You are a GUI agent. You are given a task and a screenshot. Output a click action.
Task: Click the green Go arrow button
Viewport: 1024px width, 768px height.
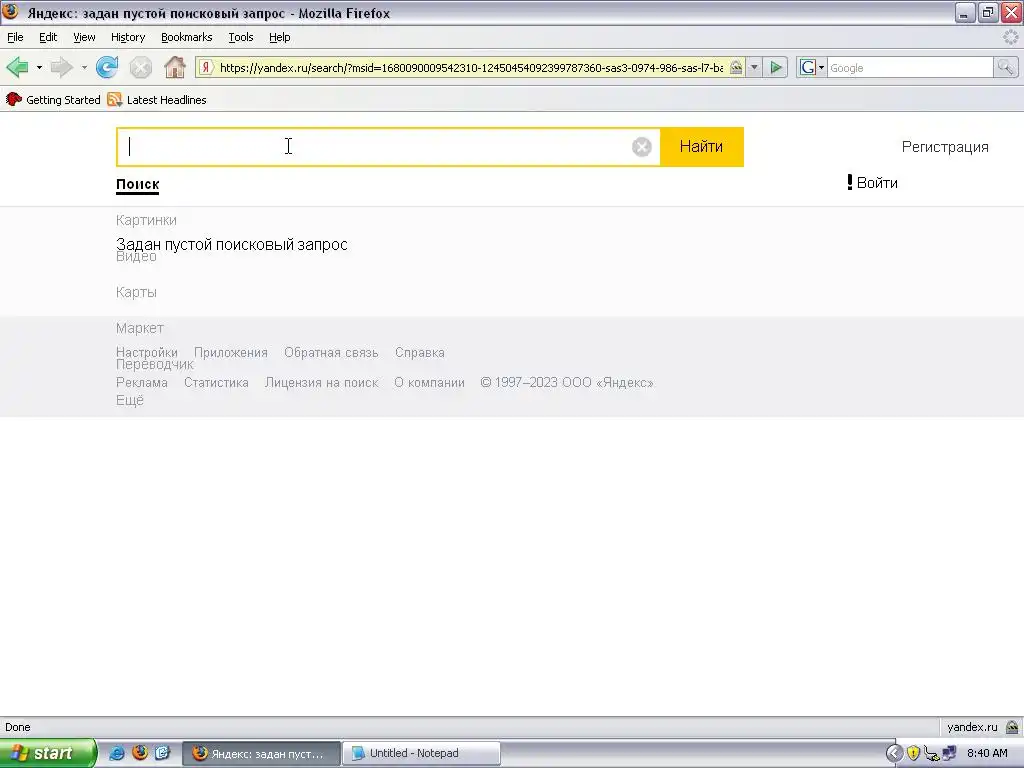tap(776, 67)
